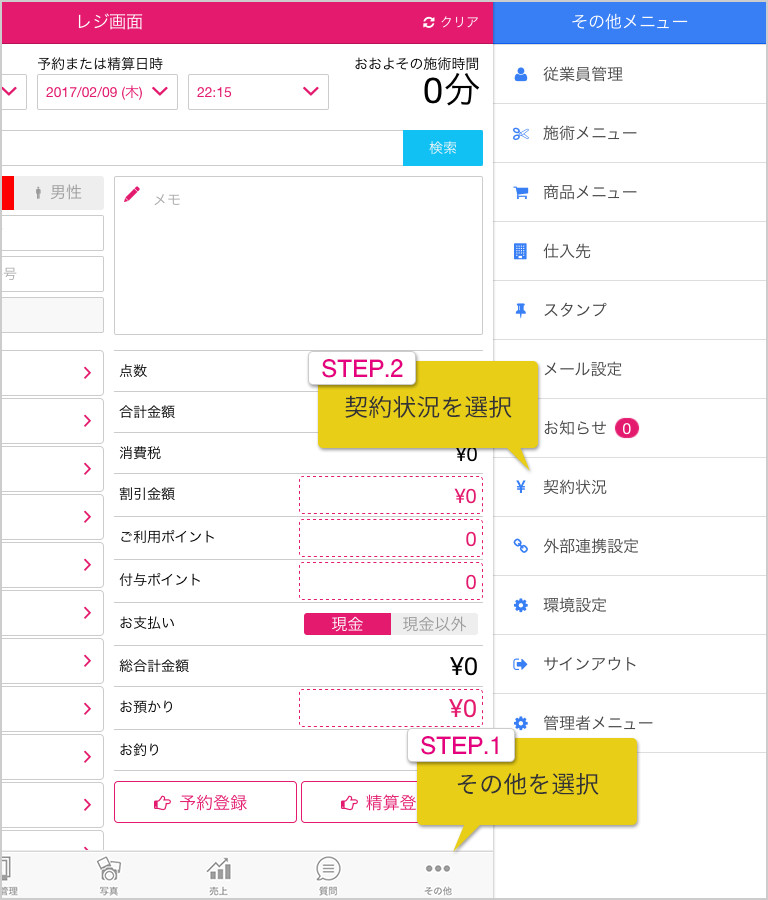Click the yen icon for 契約状況
Screen dimensions: 768x900
[521, 487]
